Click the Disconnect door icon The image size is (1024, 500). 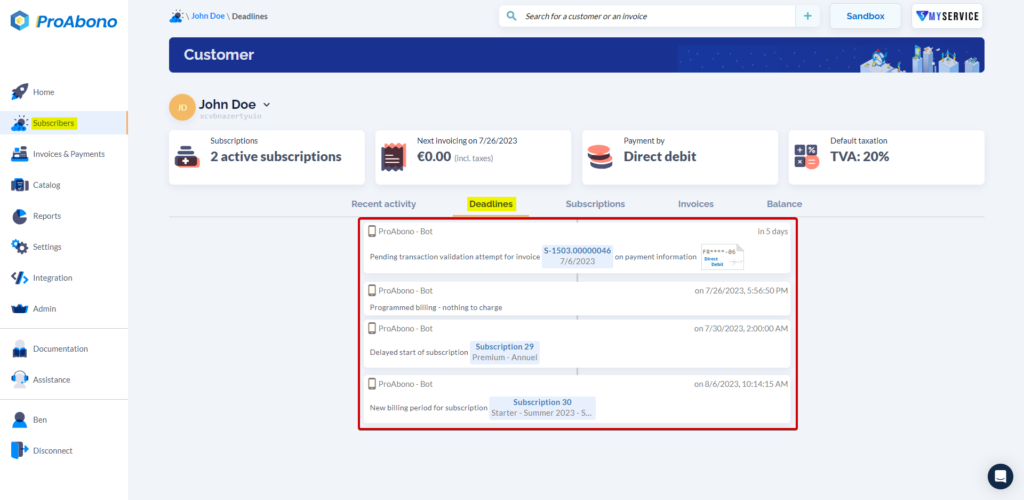(20, 450)
